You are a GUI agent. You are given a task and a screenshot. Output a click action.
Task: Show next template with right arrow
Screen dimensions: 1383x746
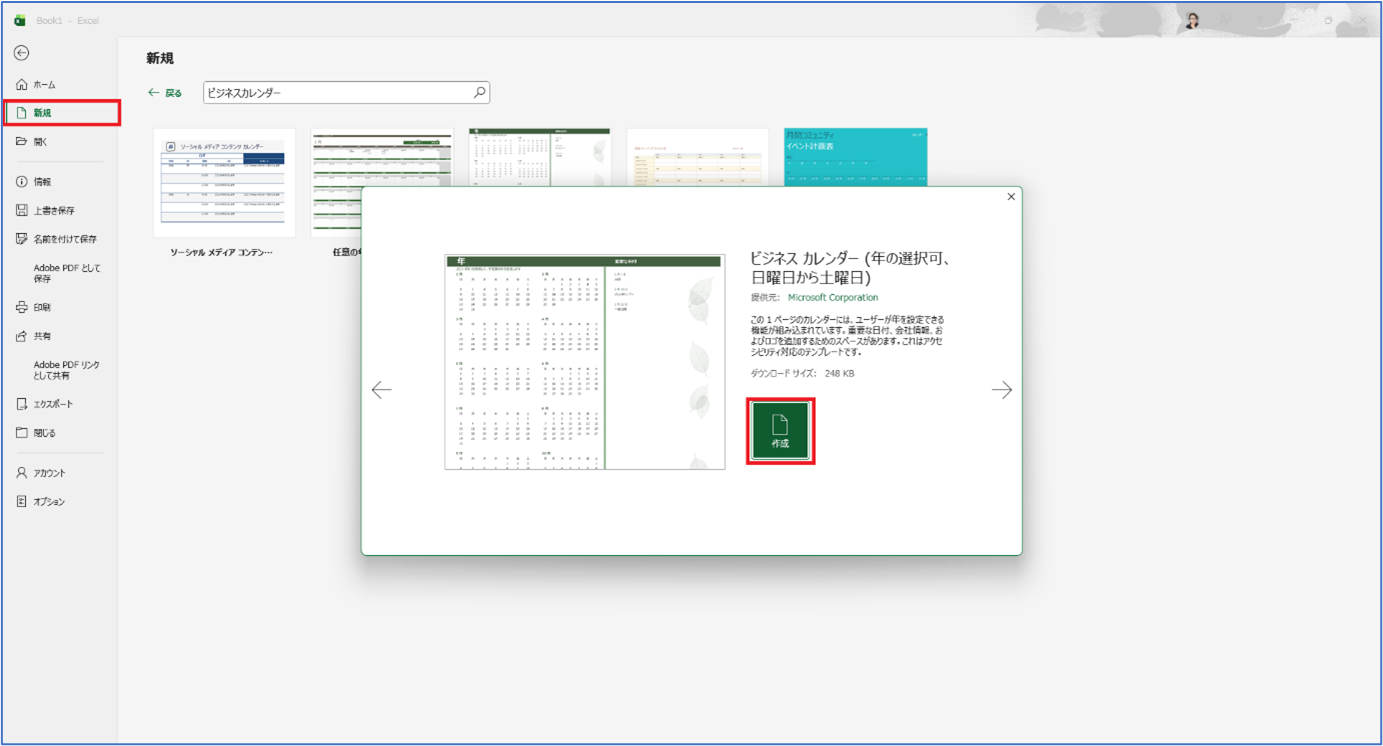coord(1001,390)
